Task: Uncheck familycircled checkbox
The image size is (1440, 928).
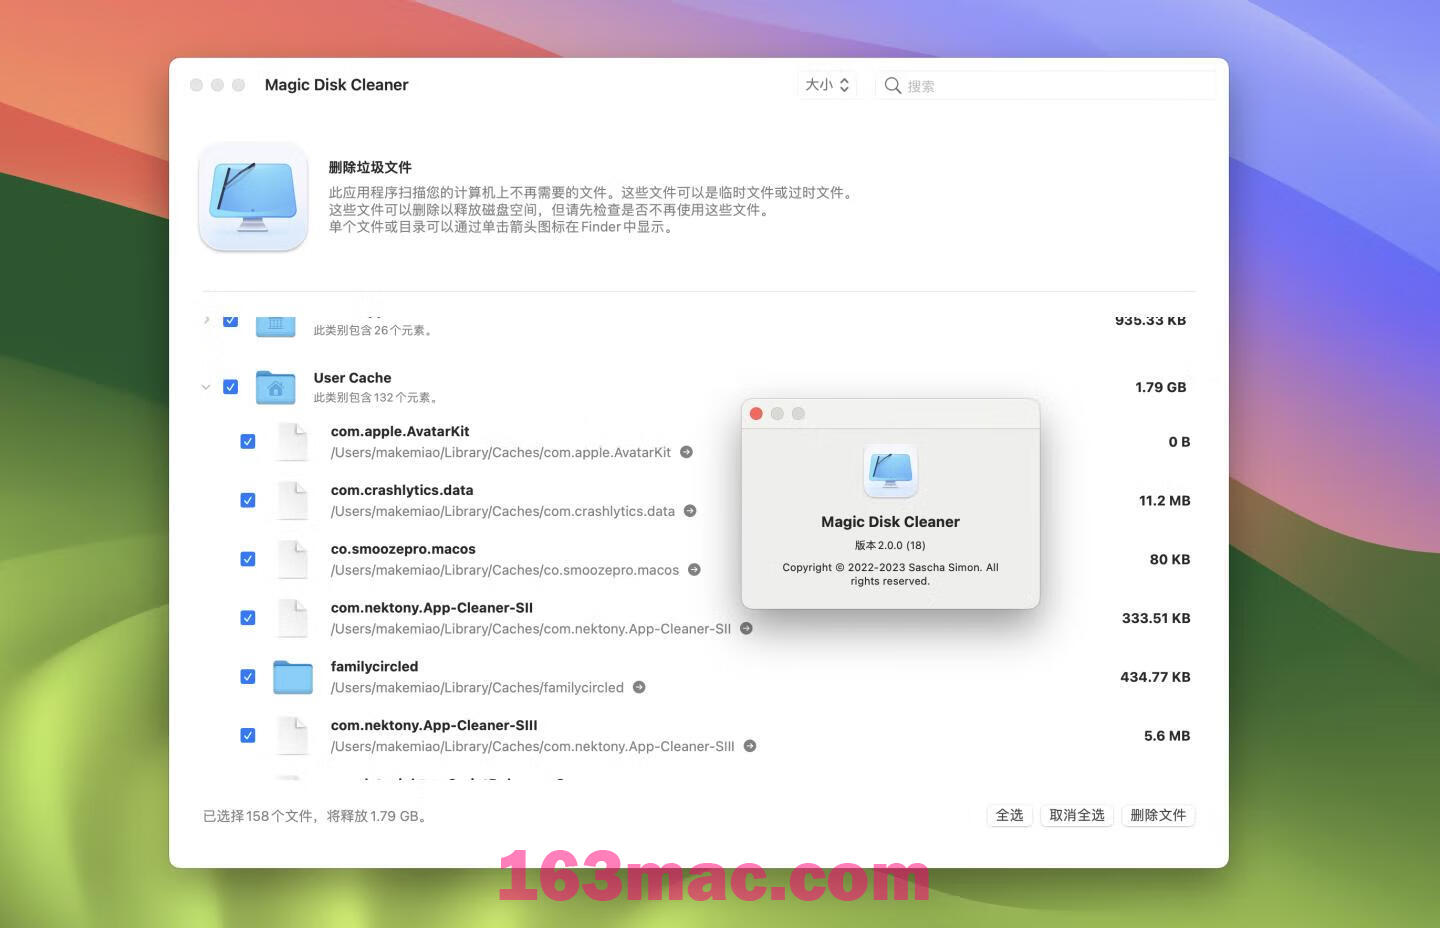Action: [248, 677]
